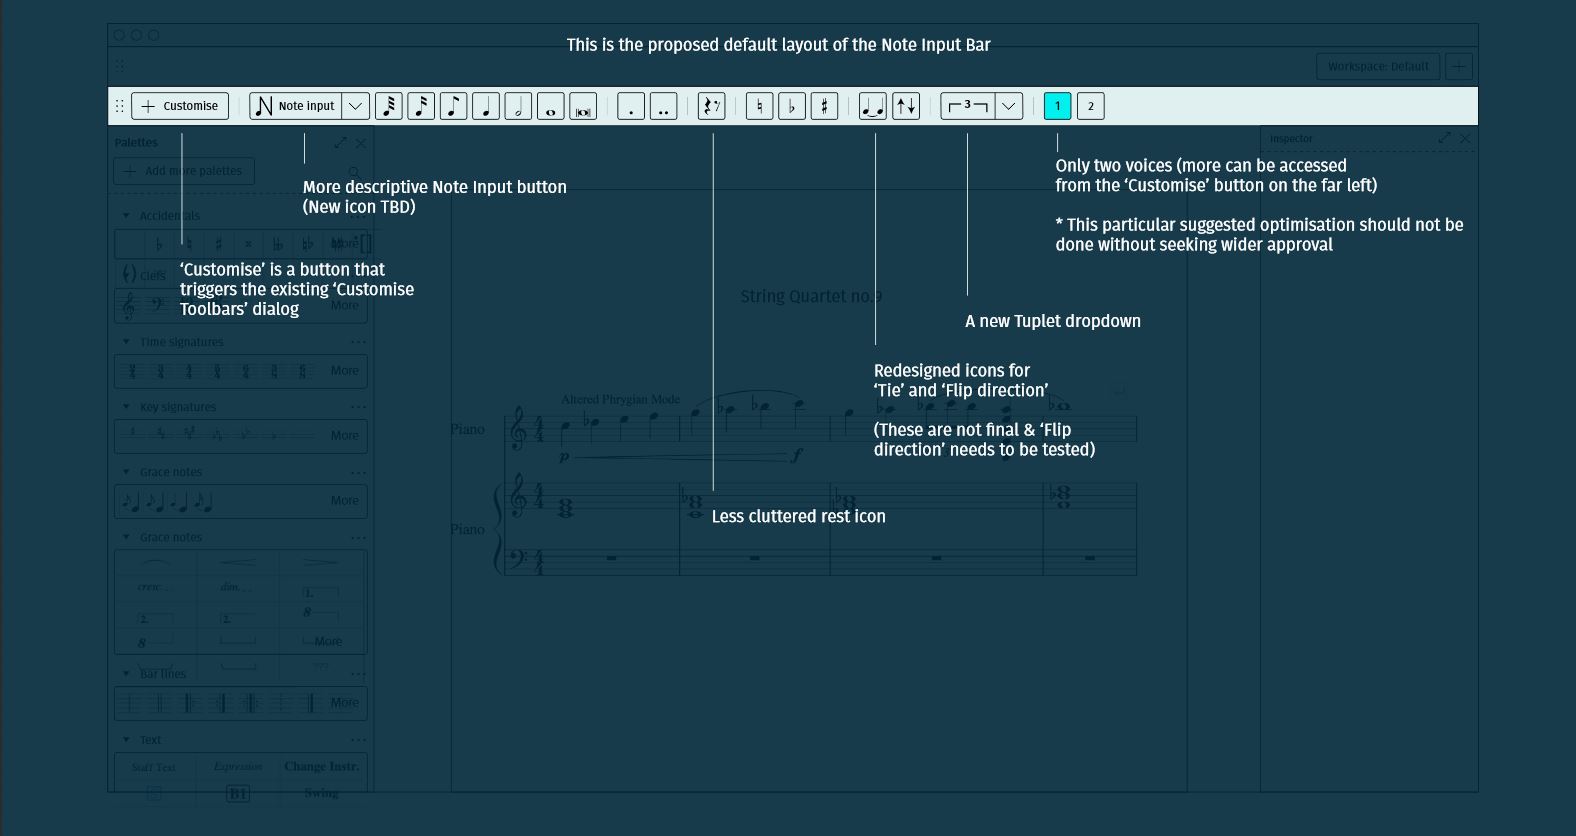
Task: Select the whole note duration
Action: (551, 106)
